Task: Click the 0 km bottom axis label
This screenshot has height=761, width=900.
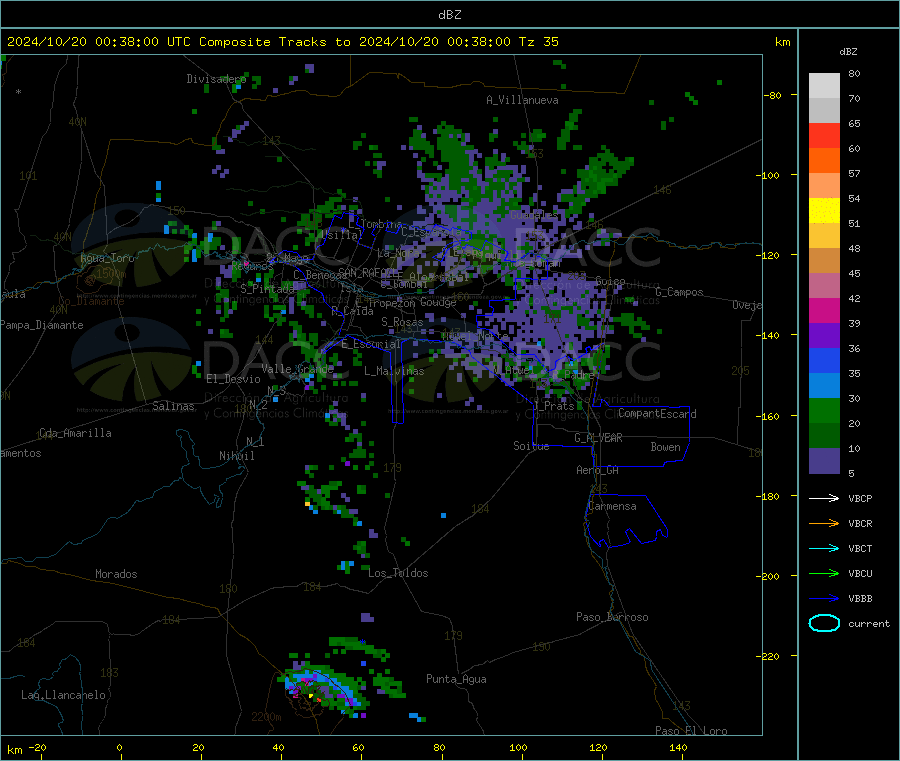Action: pos(119,747)
